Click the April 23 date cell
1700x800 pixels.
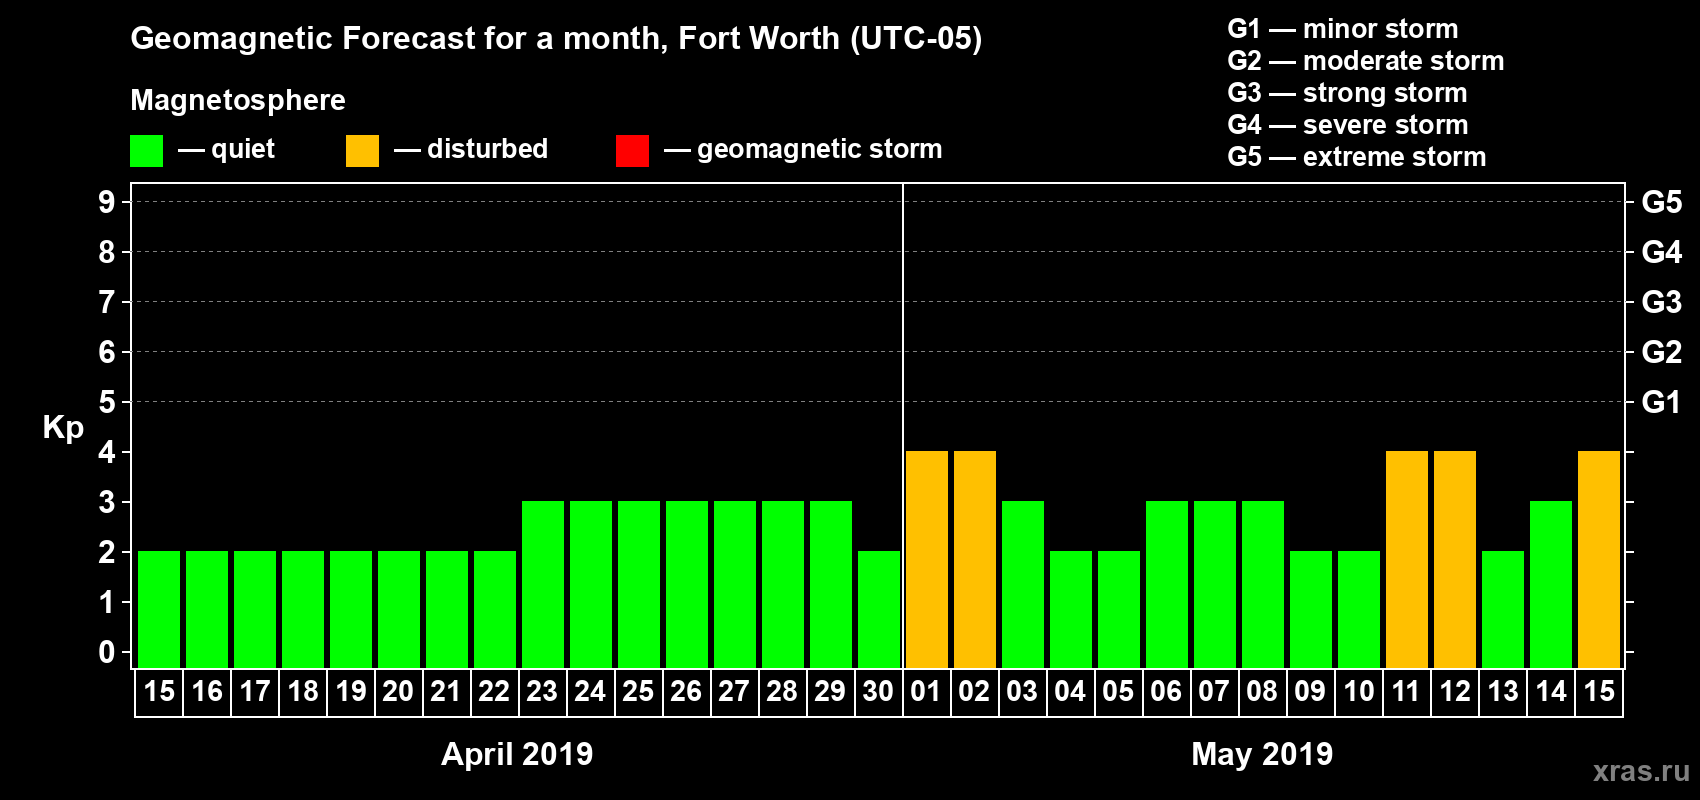pyautogui.click(x=543, y=692)
